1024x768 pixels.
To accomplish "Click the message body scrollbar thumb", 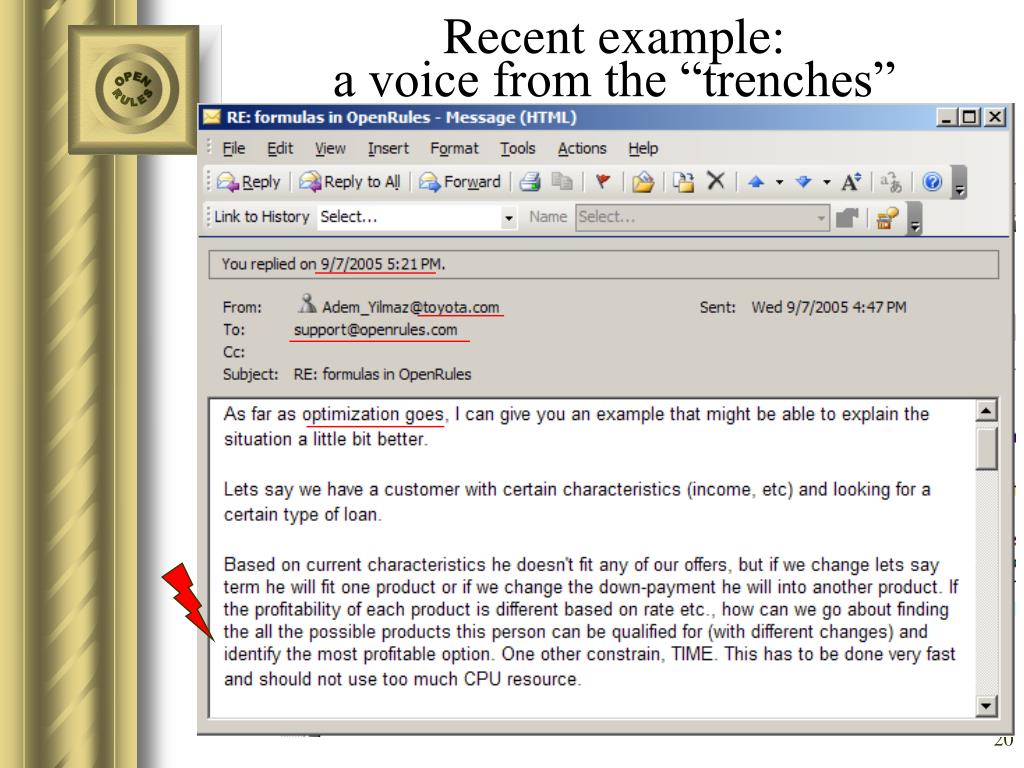I will 986,447.
